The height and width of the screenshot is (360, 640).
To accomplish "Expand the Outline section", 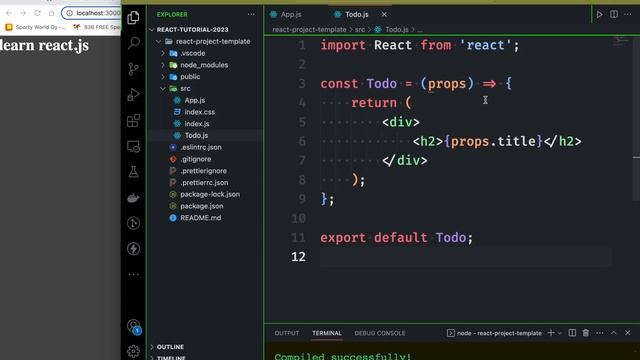I will (x=170, y=347).
